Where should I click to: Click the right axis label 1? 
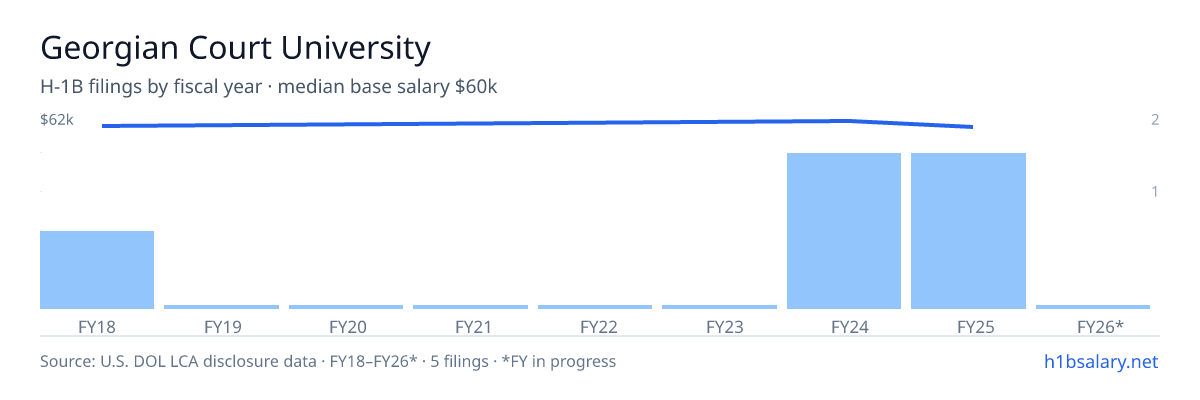pos(1155,191)
